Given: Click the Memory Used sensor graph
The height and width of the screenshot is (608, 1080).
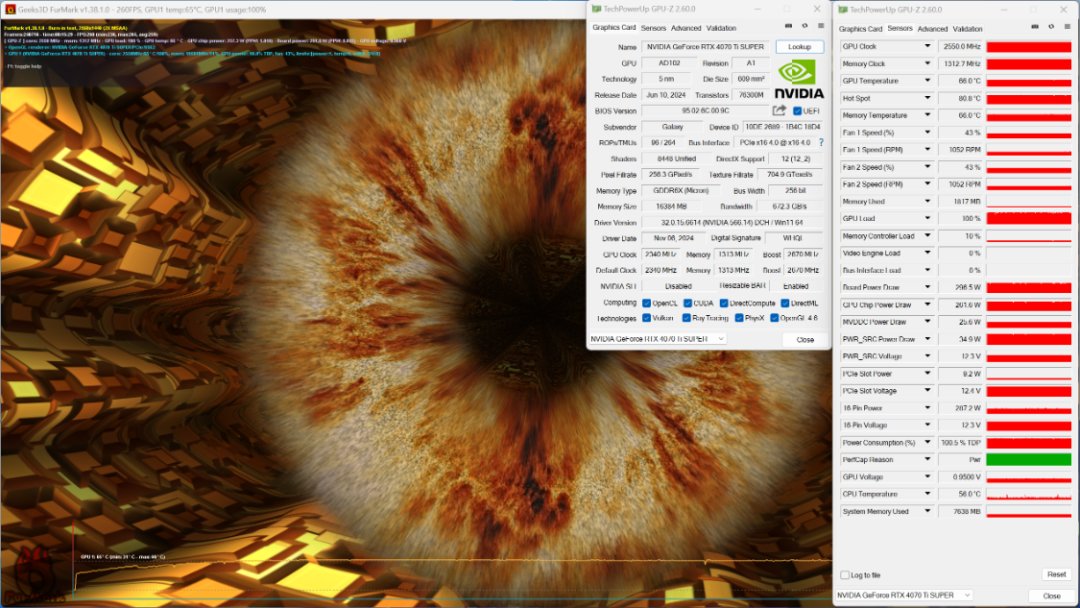Looking at the screenshot, I should [1028, 201].
